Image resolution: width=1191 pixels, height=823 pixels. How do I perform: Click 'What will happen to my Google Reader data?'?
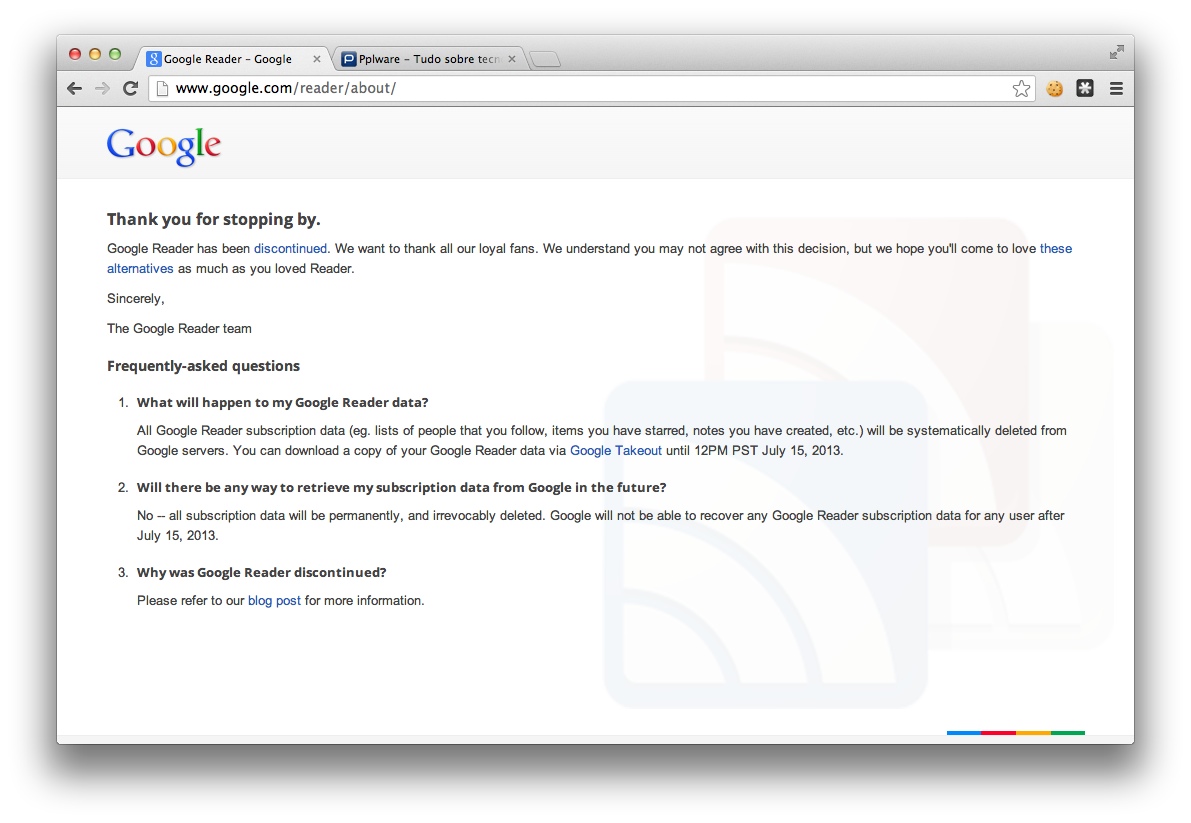pyautogui.click(x=283, y=402)
